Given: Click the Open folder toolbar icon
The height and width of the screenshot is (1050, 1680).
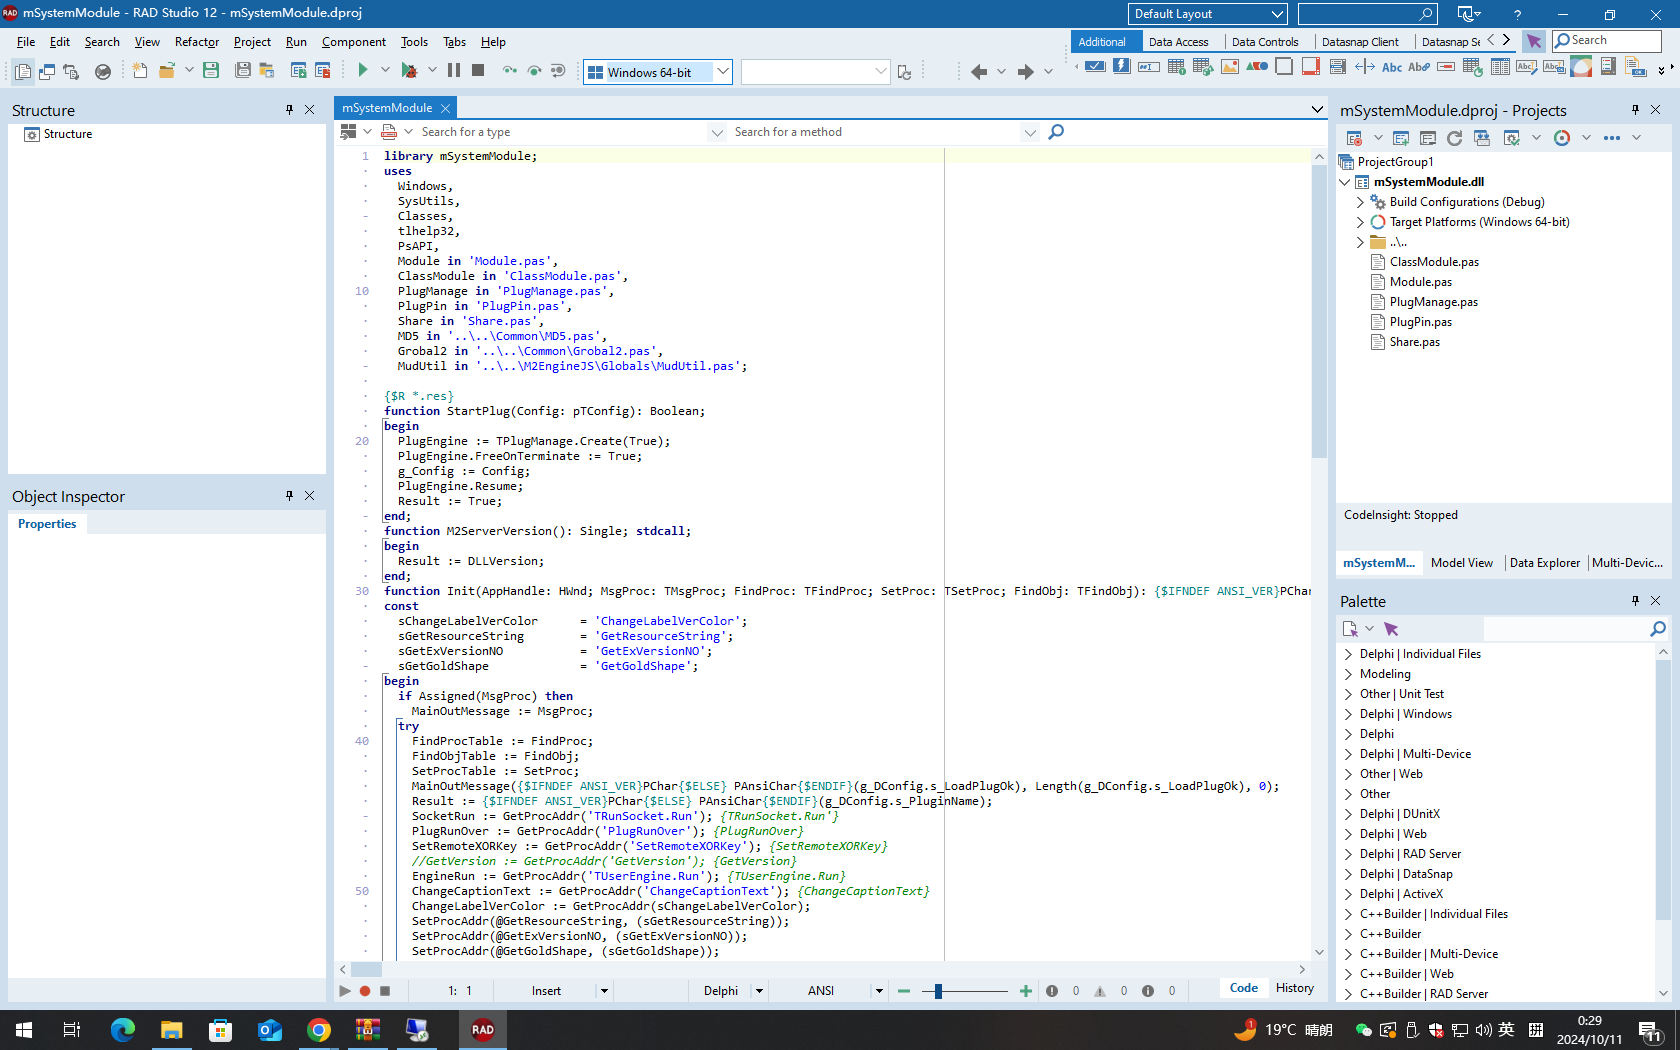Looking at the screenshot, I should click(x=167, y=70).
